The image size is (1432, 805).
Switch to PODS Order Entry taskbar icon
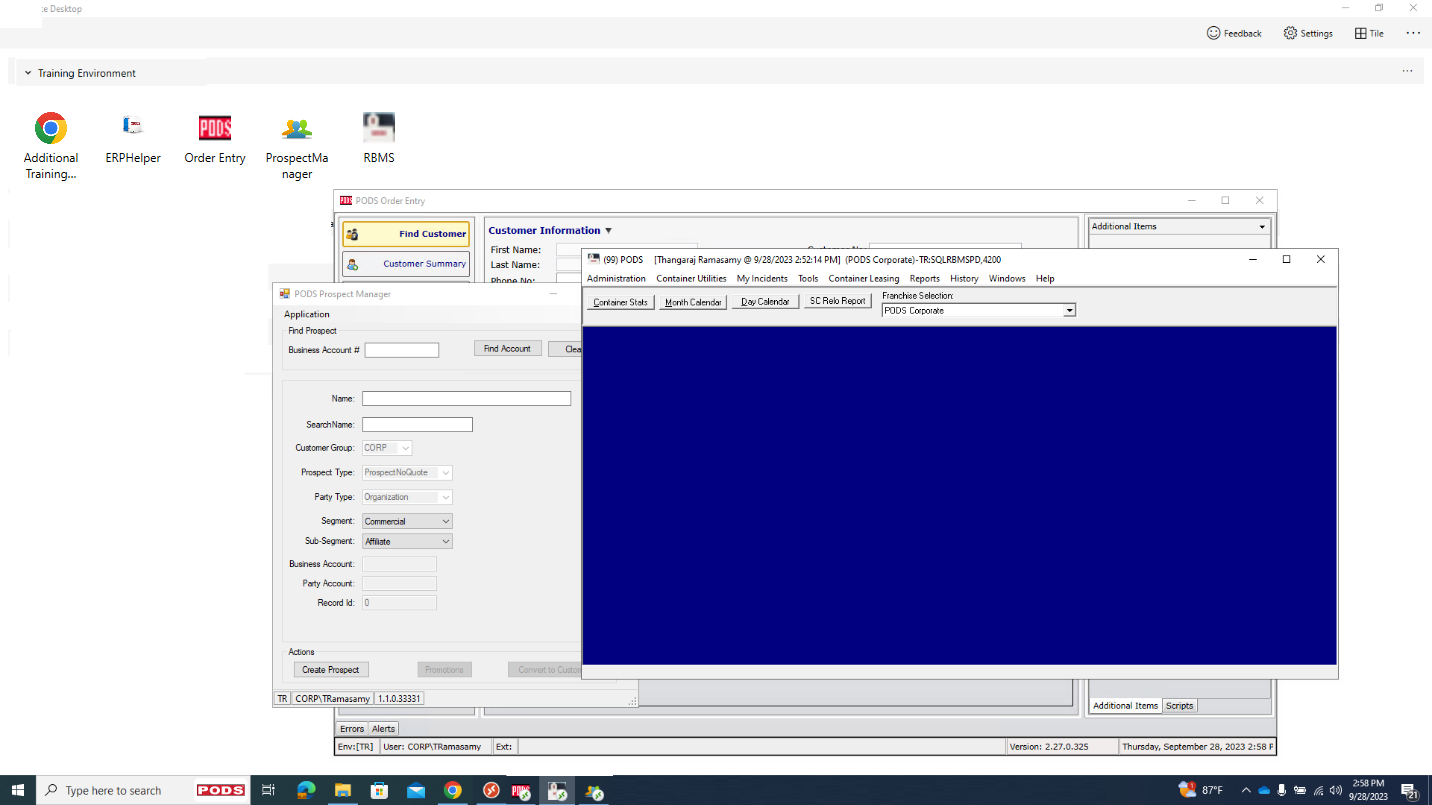[521, 790]
